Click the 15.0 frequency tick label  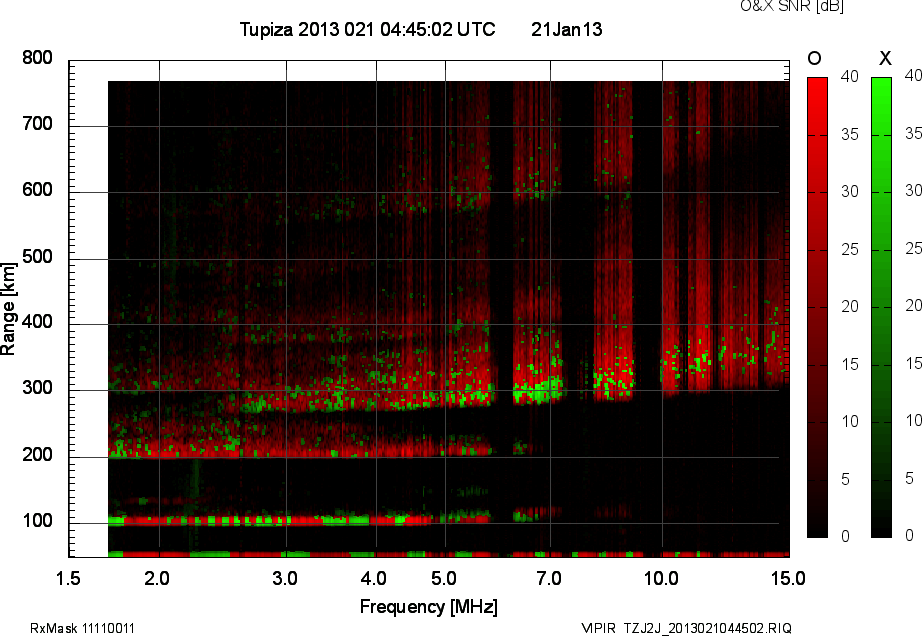tap(788, 579)
